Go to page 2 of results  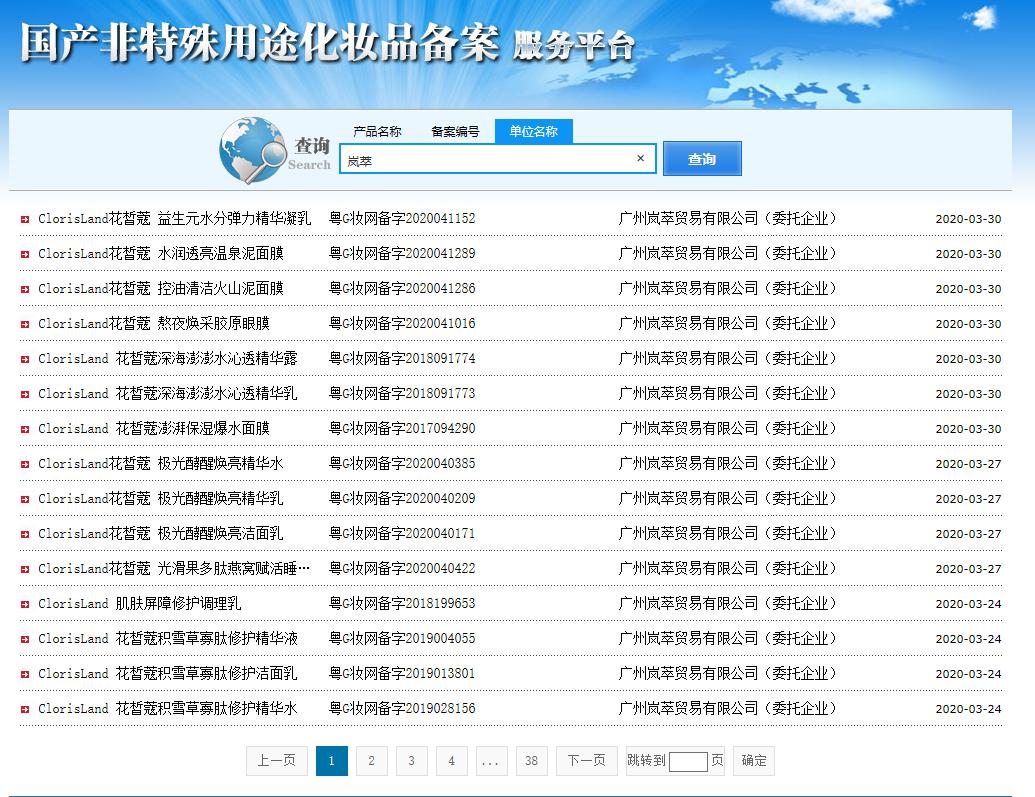coord(371,760)
